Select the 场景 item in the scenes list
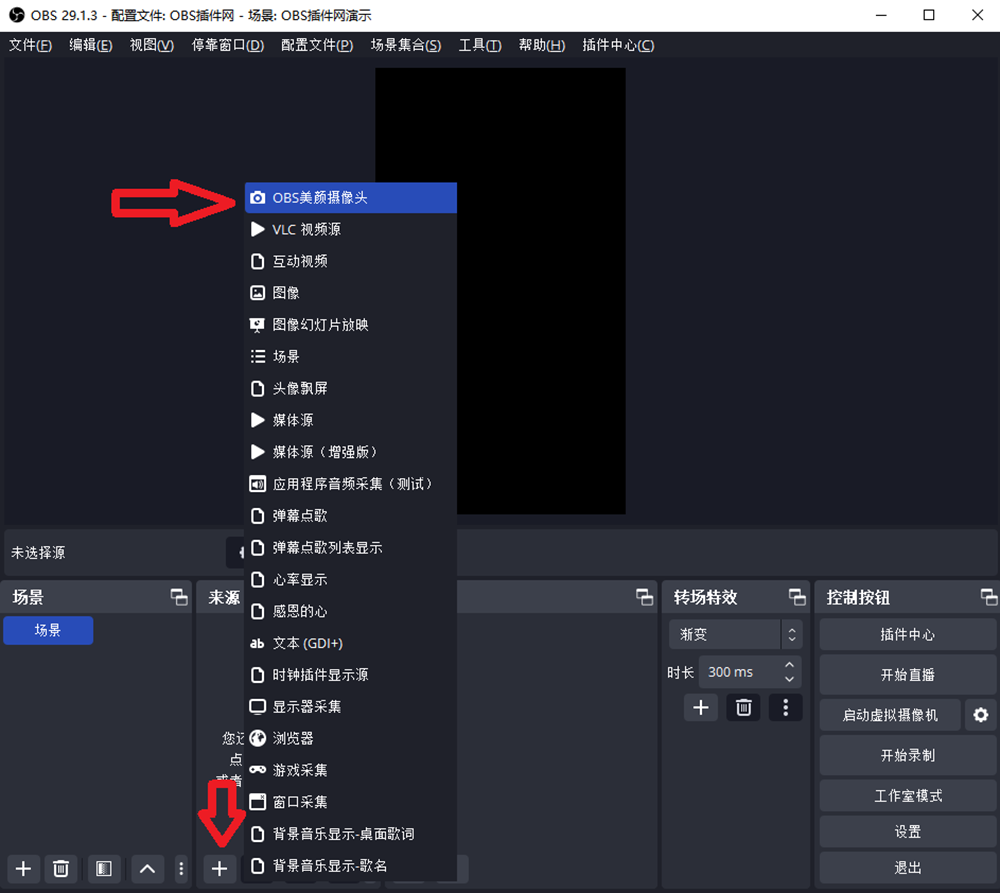Image resolution: width=1000 pixels, height=893 pixels. pyautogui.click(x=48, y=630)
